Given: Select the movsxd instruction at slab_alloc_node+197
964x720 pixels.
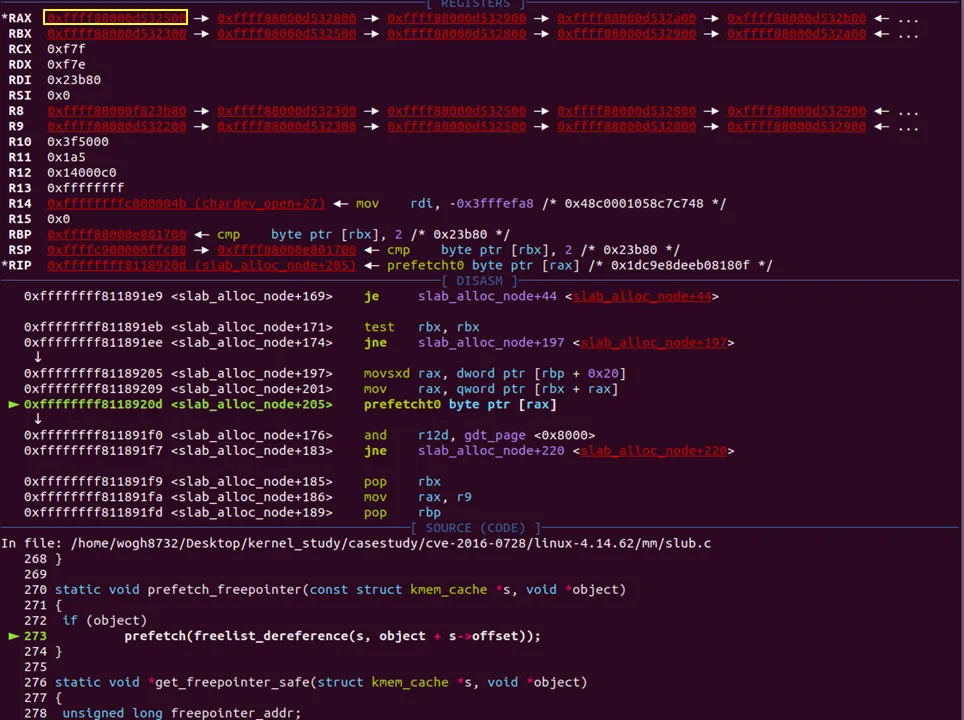Looking at the screenshot, I should click(495, 373).
